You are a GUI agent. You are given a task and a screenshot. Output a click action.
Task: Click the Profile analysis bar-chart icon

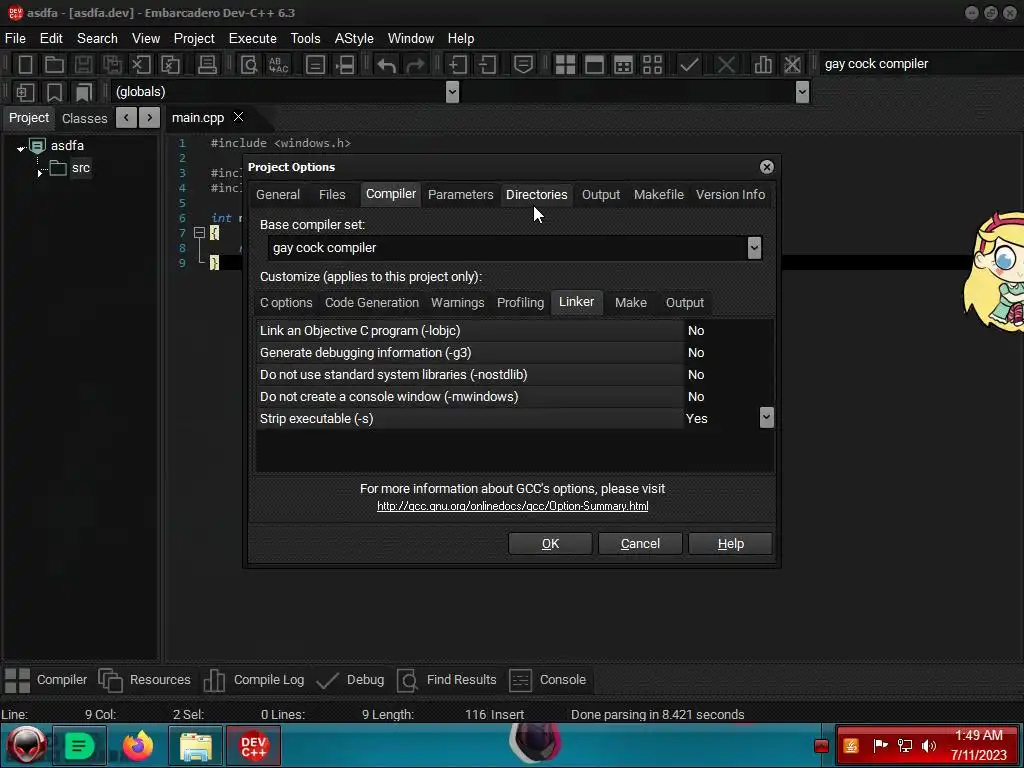763,65
